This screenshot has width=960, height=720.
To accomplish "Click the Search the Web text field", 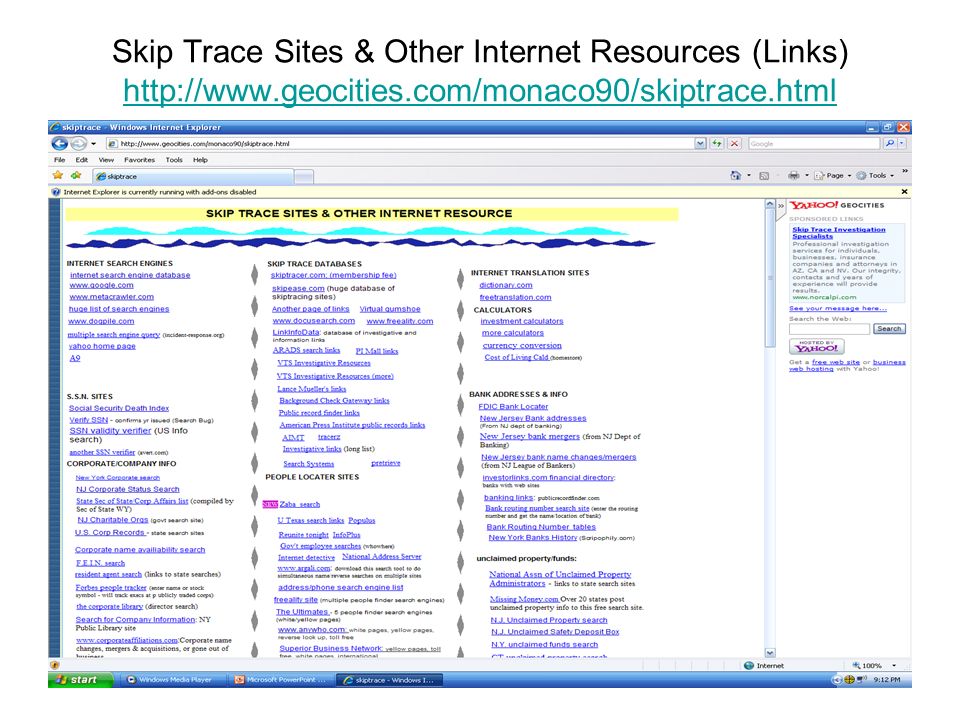I will [829, 329].
